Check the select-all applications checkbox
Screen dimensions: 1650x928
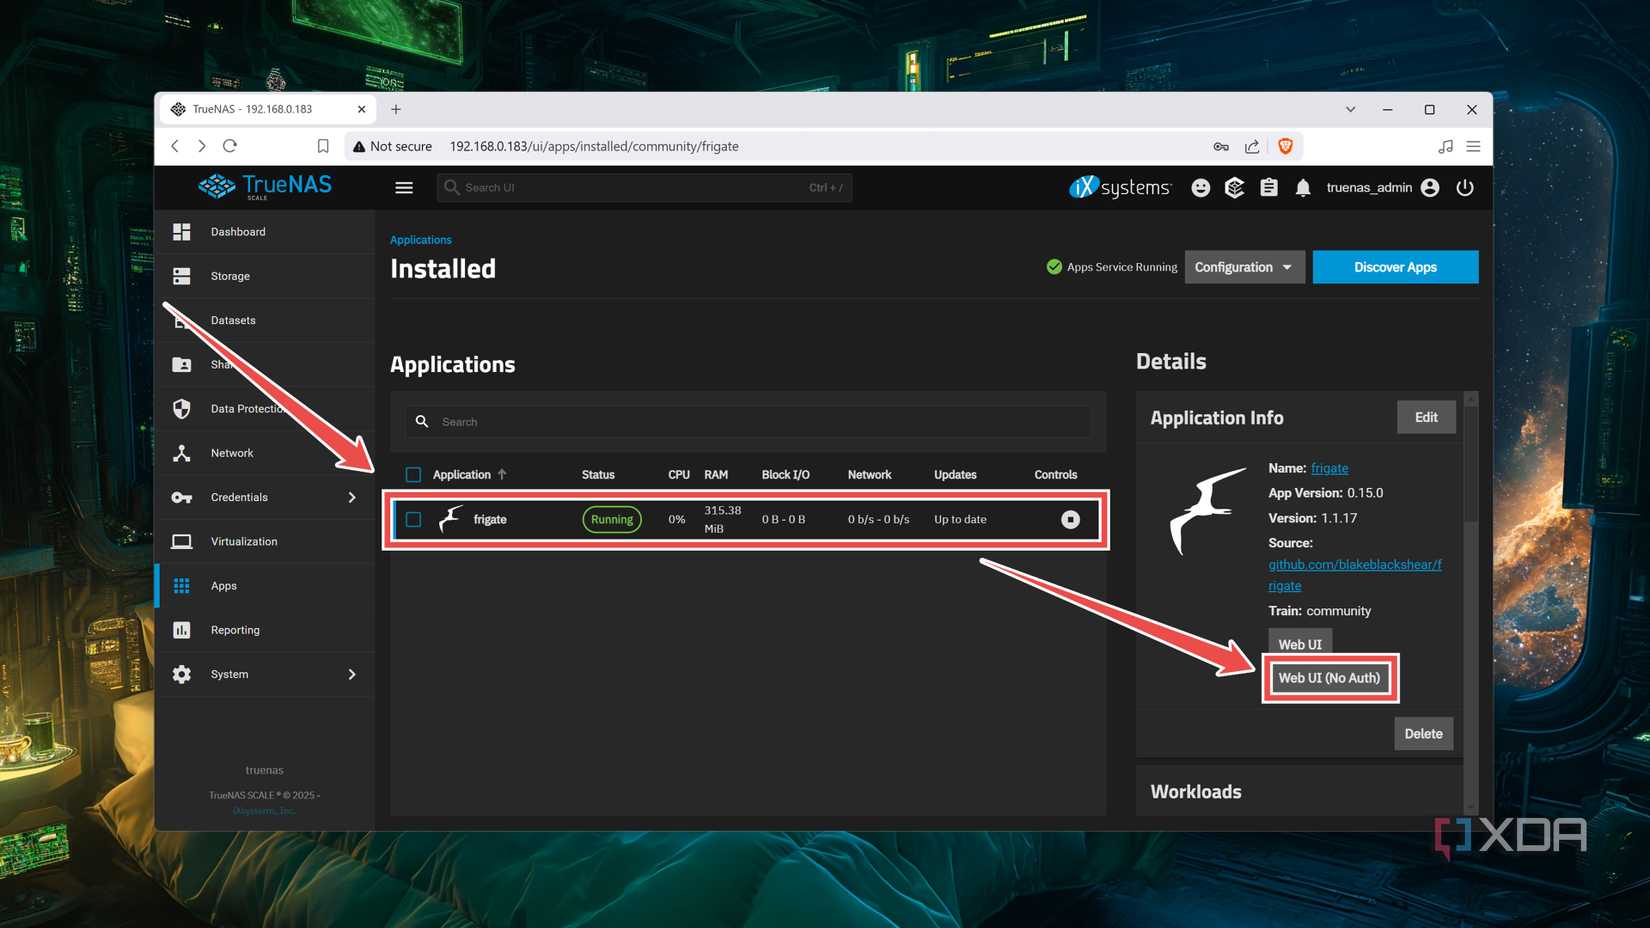click(x=413, y=475)
